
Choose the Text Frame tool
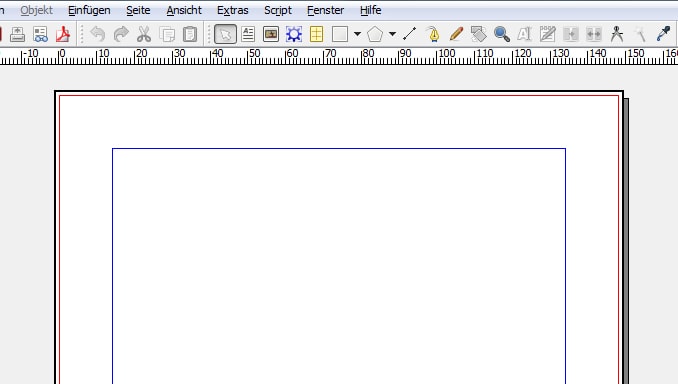[x=248, y=34]
